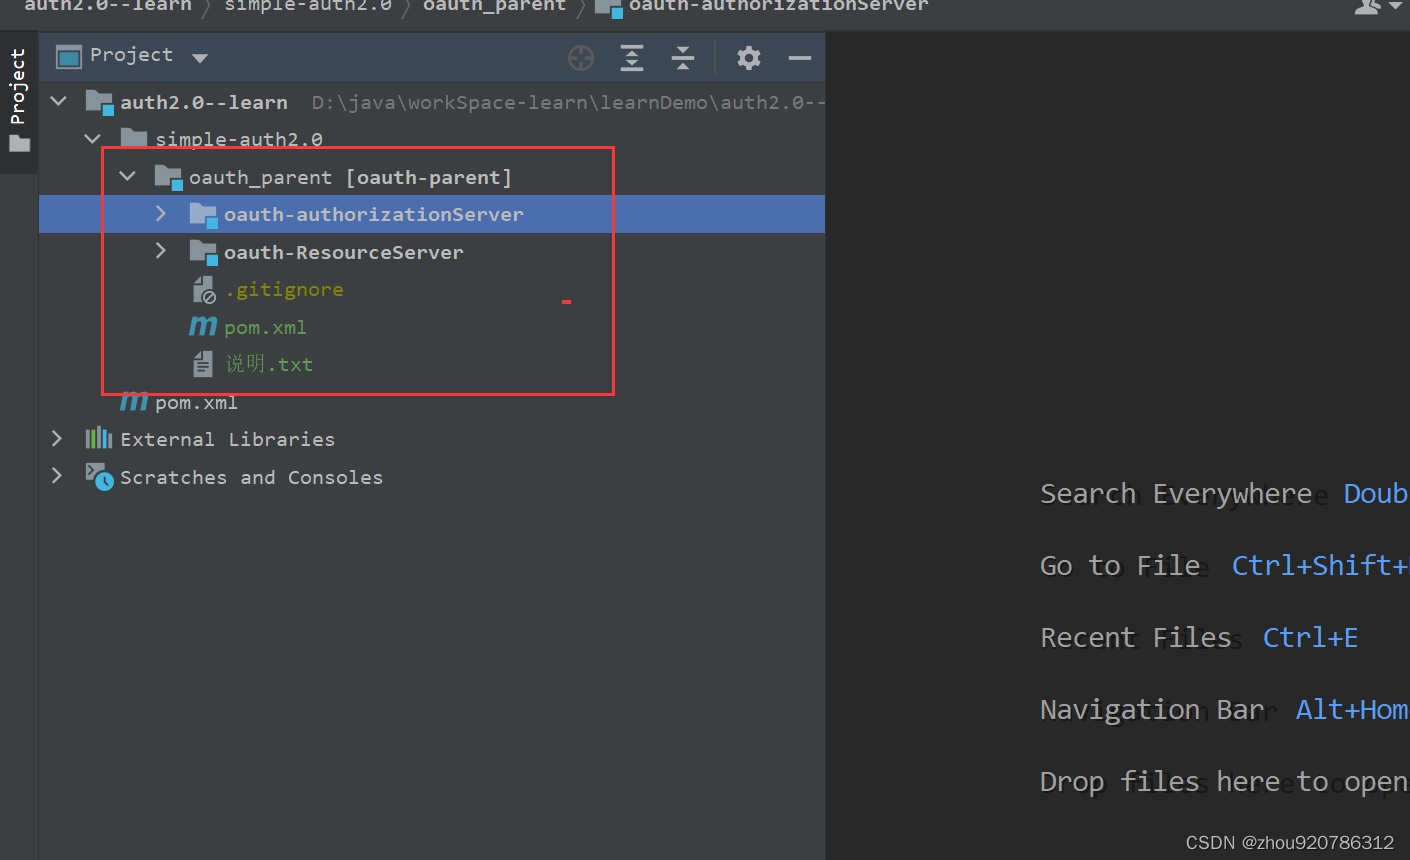The width and height of the screenshot is (1410, 860).
Task: Click the Collapse All icon in Project toolbar
Action: tap(683, 58)
